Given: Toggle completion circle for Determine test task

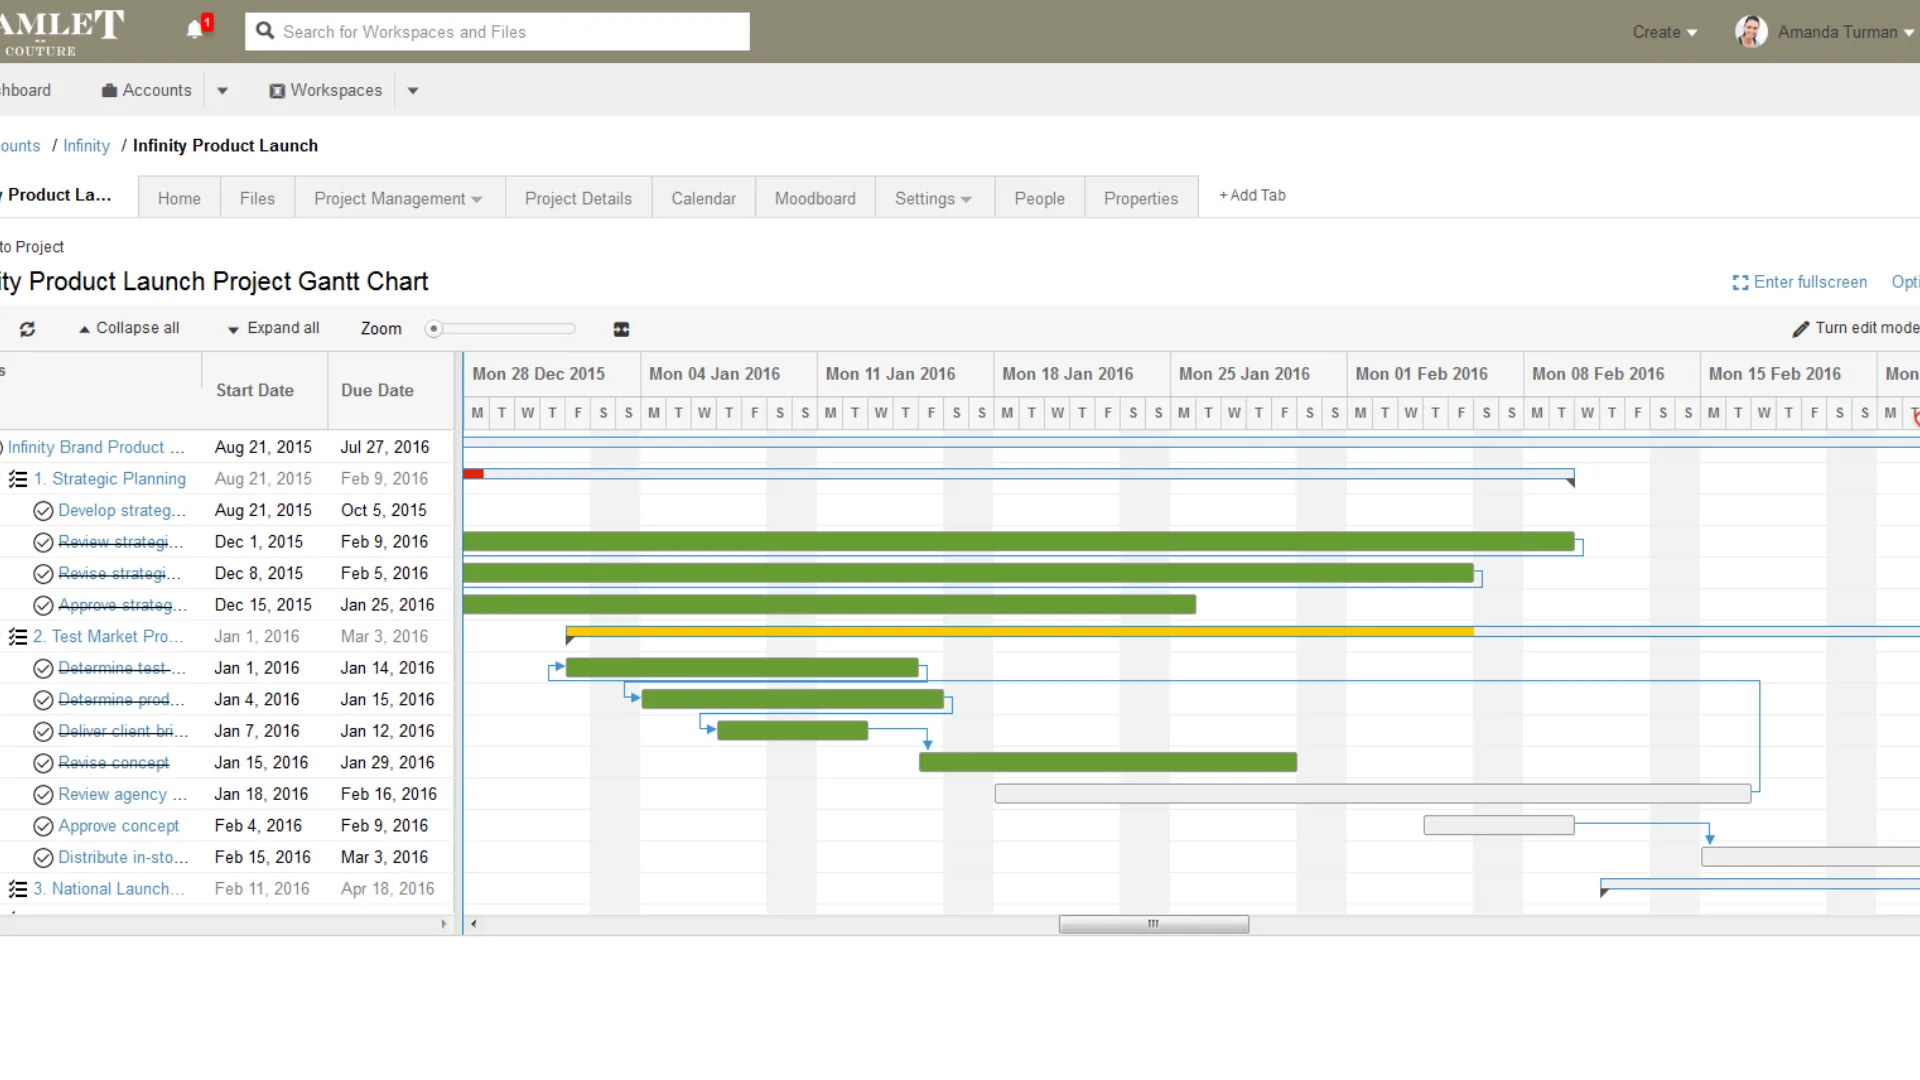Looking at the screenshot, I should click(43, 669).
